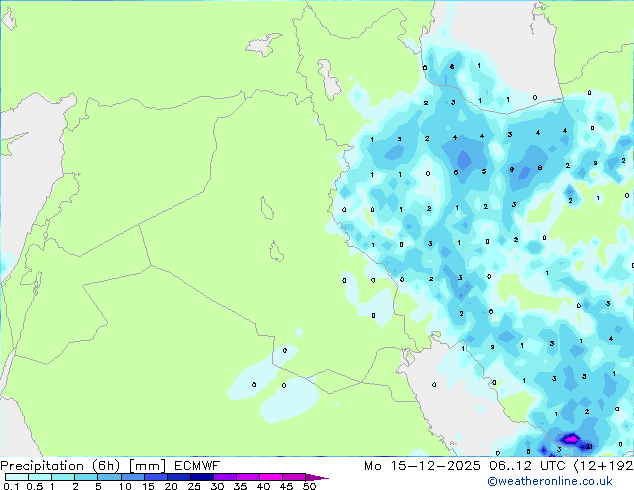Click the '21' value label near the magenta peak
This screenshot has height=490, width=634.
pyautogui.click(x=589, y=446)
